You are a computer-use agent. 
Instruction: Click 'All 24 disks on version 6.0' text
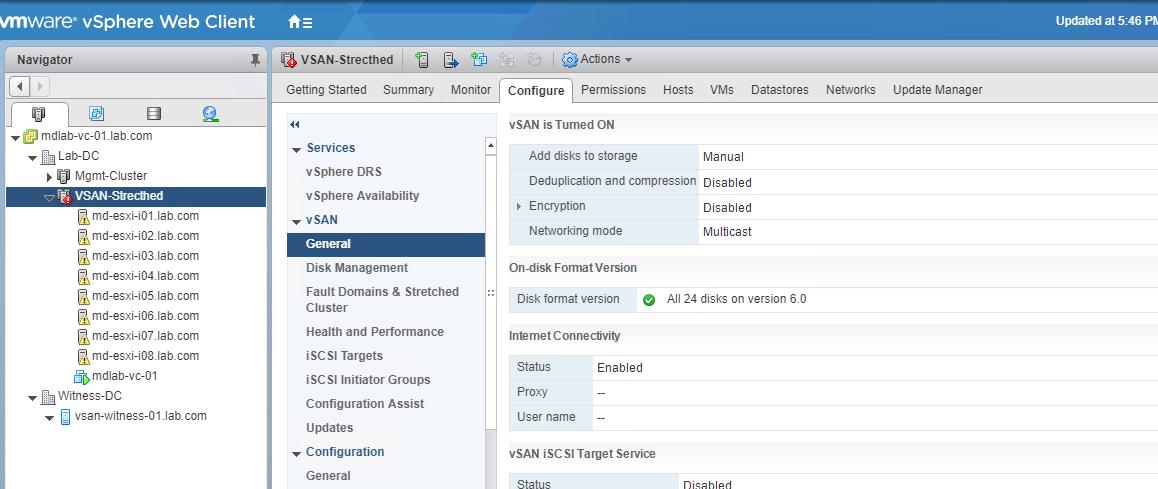[x=736, y=299]
